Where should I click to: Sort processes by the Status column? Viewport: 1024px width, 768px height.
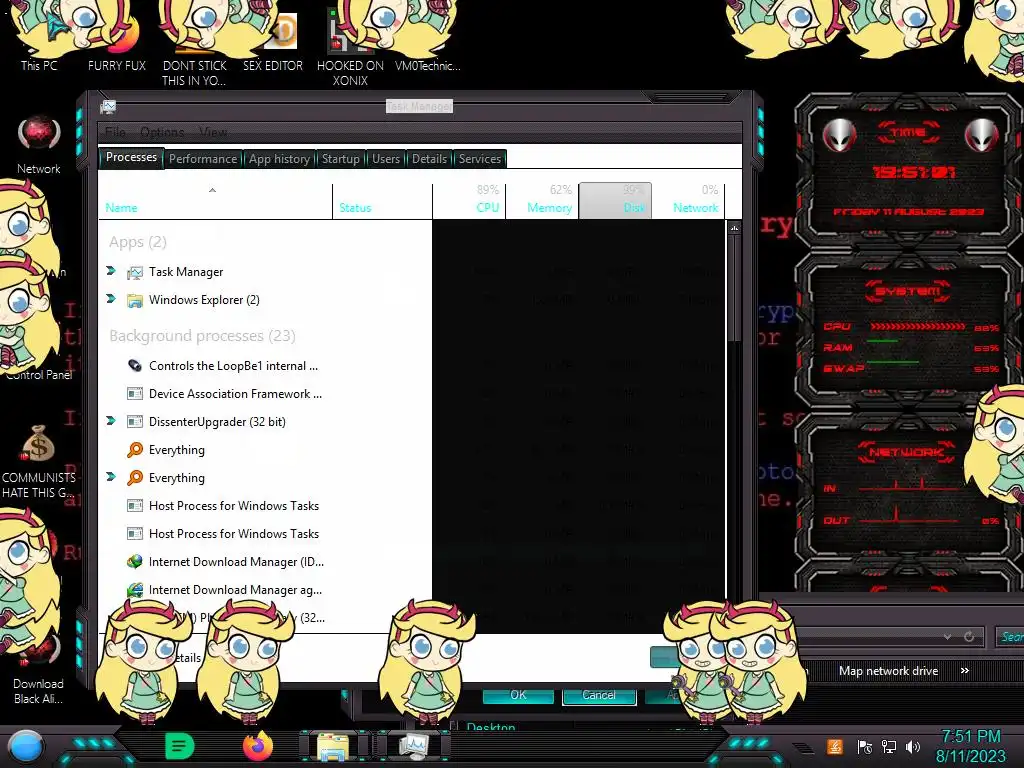click(x=383, y=201)
